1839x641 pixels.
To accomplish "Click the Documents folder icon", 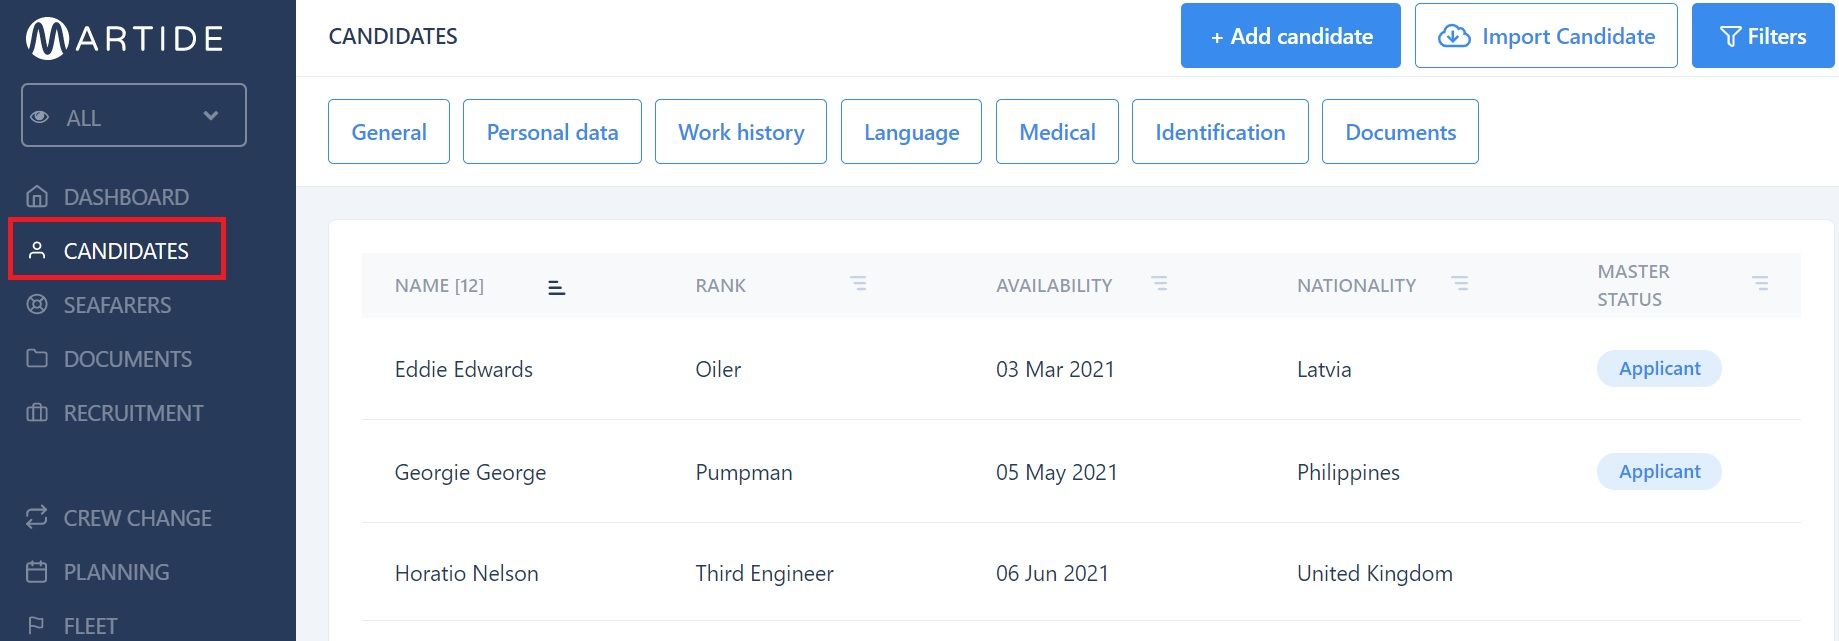I will tap(37, 358).
